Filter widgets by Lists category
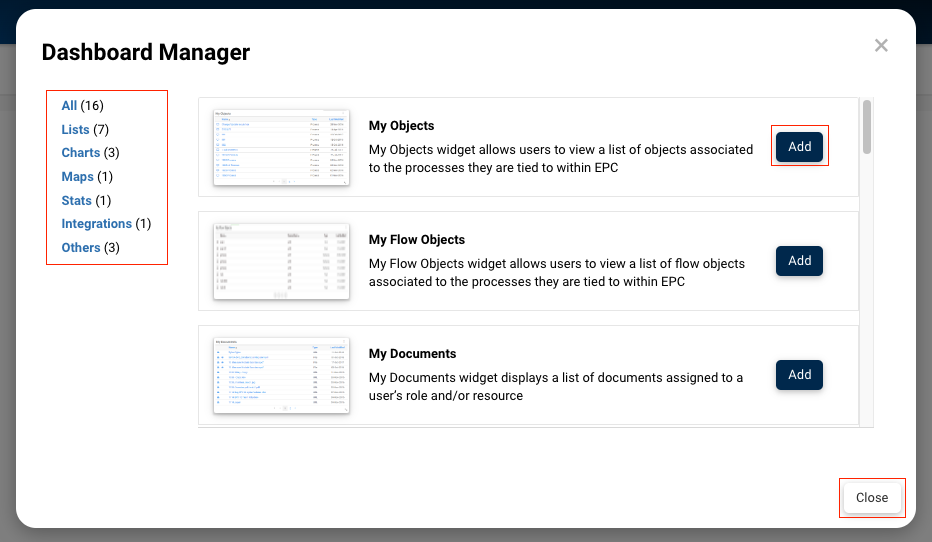The image size is (932, 542). pos(75,130)
